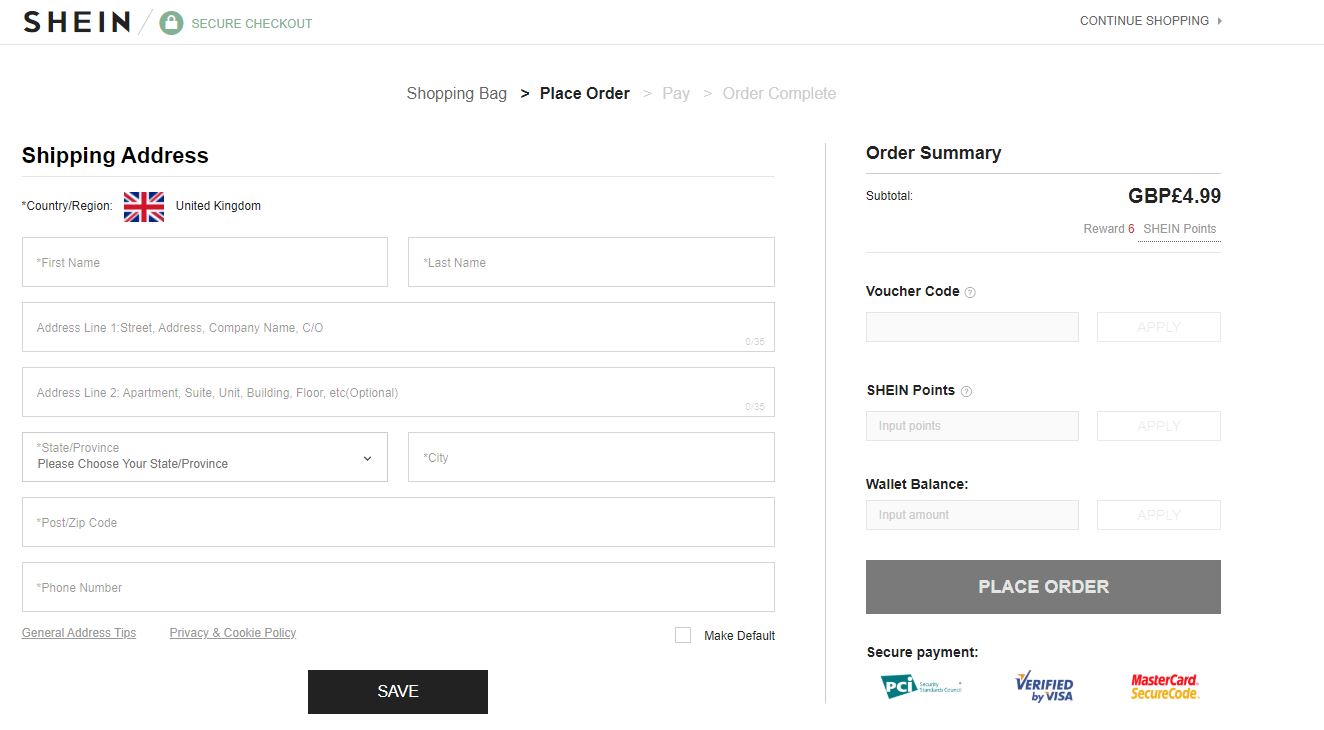Click the Order Complete step
This screenshot has width=1324, height=730.
(x=779, y=94)
